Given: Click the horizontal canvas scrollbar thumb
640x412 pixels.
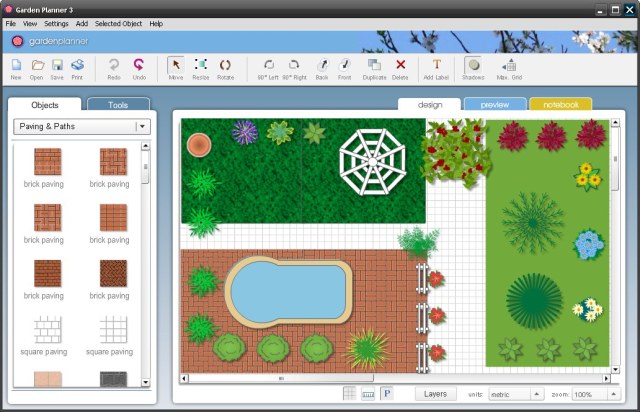Looking at the screenshot, I should (281, 379).
